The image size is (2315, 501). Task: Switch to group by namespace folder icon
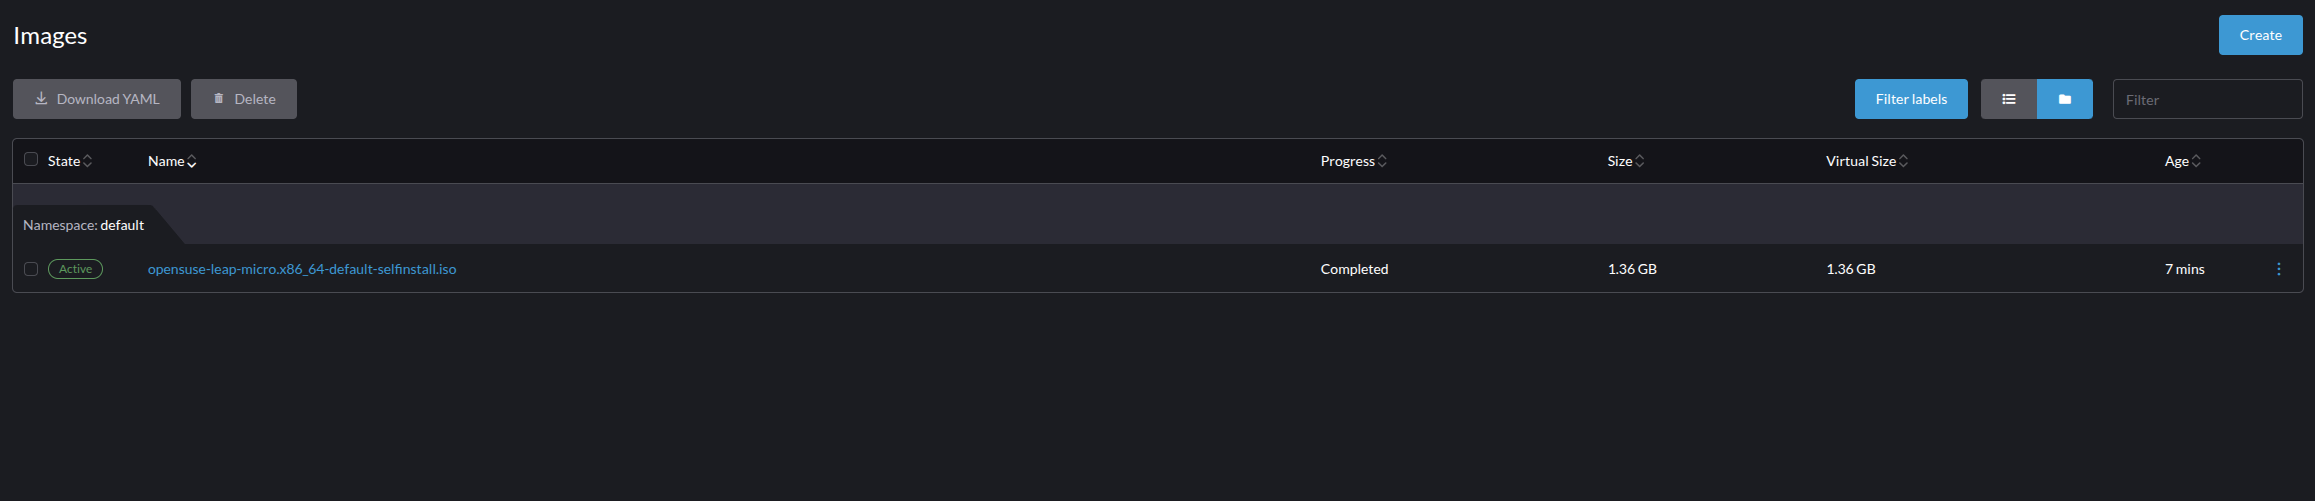click(x=2064, y=99)
